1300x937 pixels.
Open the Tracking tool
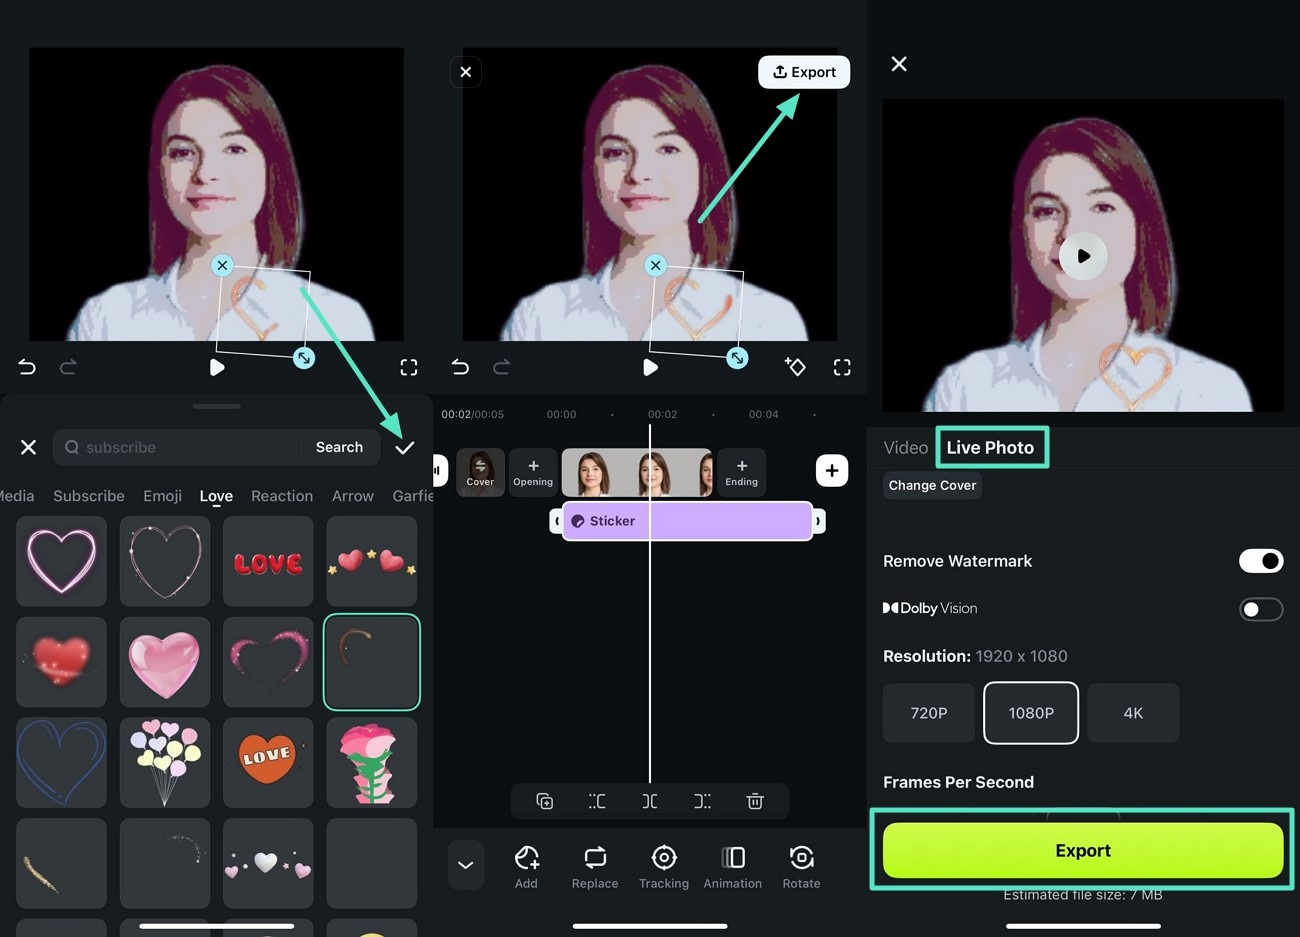pos(664,867)
